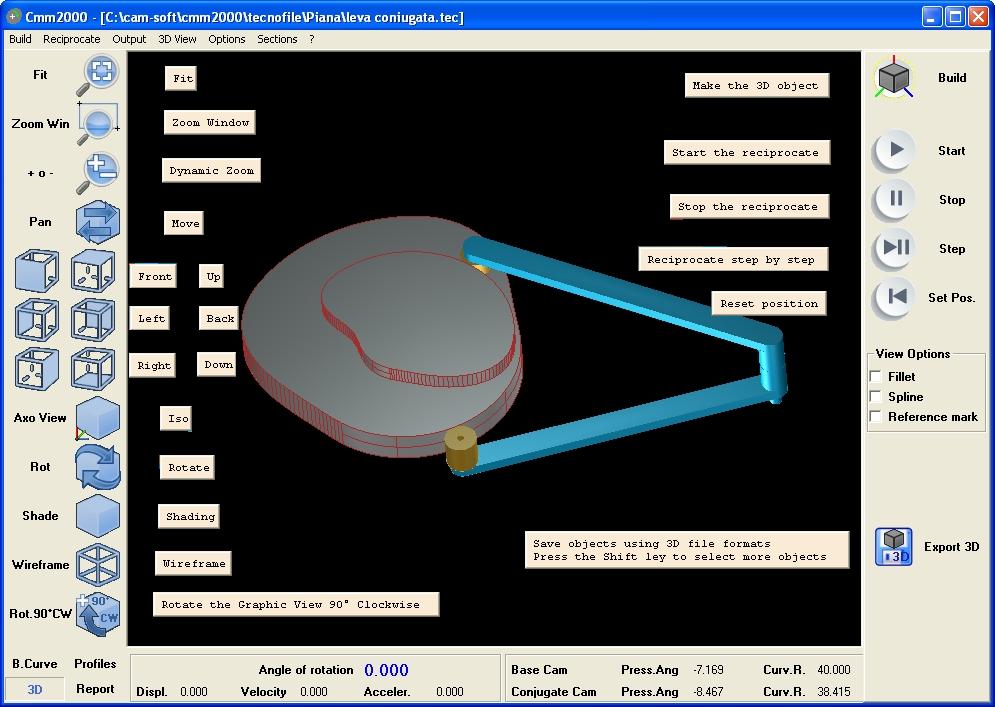Viewport: 995px width, 707px height.
Task: Click the gold roller on the lower arm
Action: tap(461, 449)
